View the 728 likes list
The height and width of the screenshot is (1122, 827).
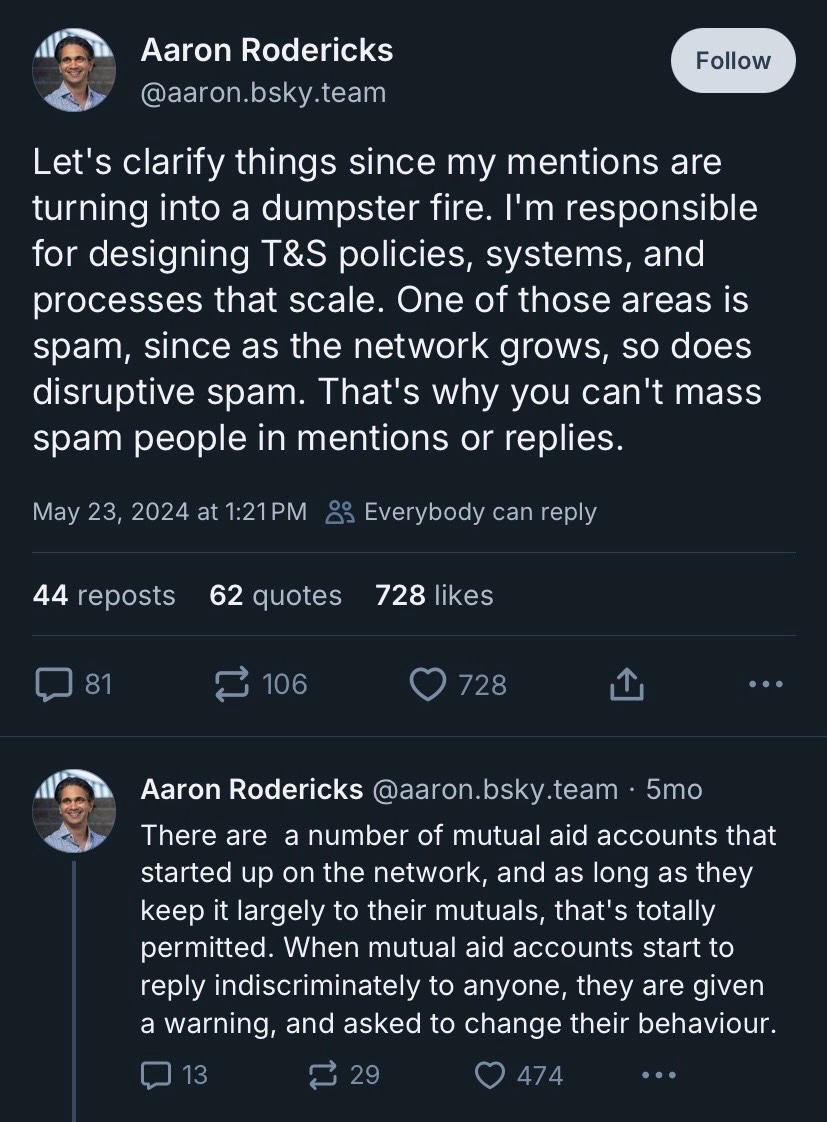point(434,596)
